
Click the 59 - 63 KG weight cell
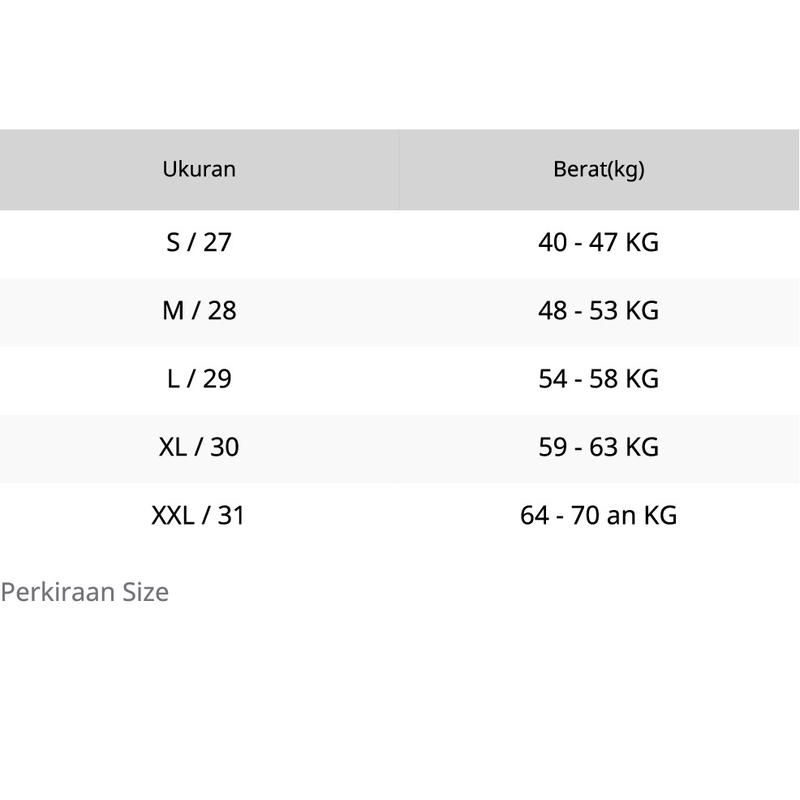coord(599,447)
